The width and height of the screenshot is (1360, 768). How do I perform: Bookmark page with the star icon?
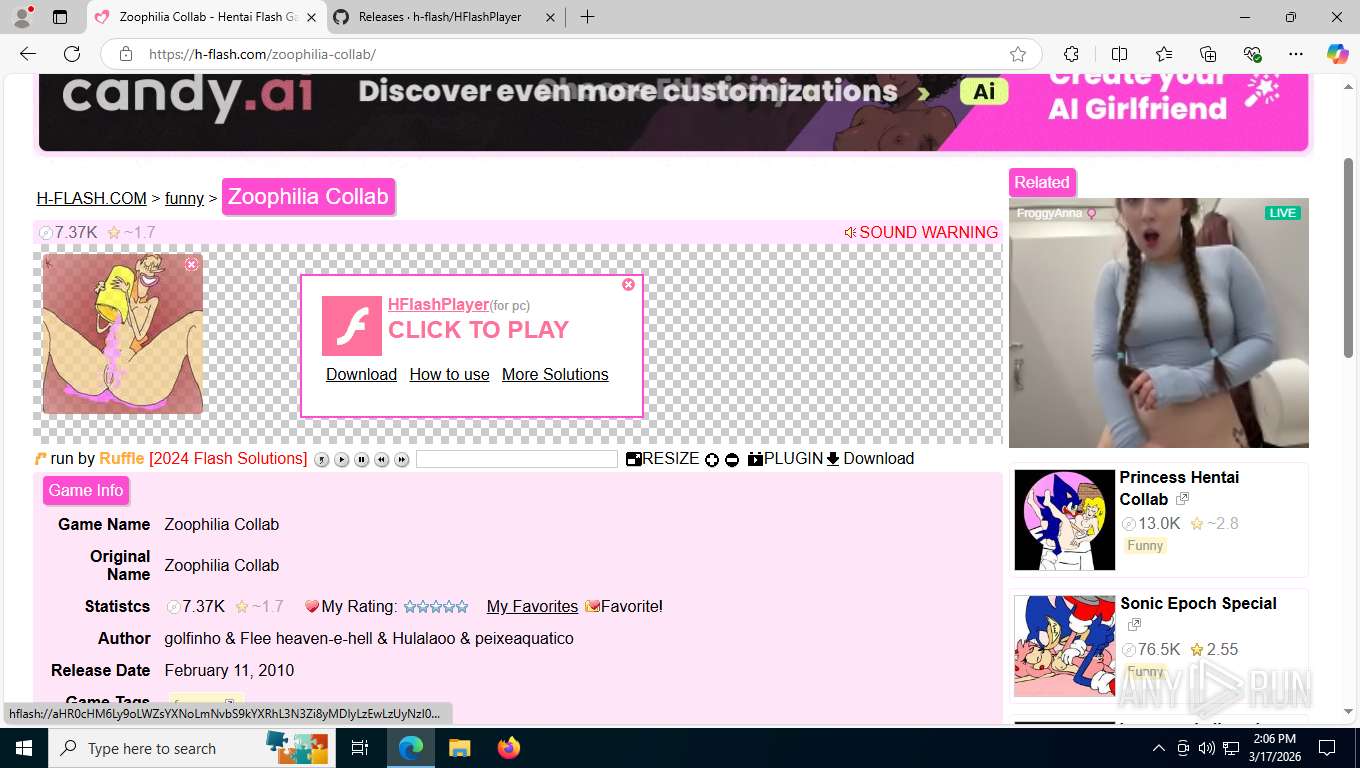coord(1018,54)
